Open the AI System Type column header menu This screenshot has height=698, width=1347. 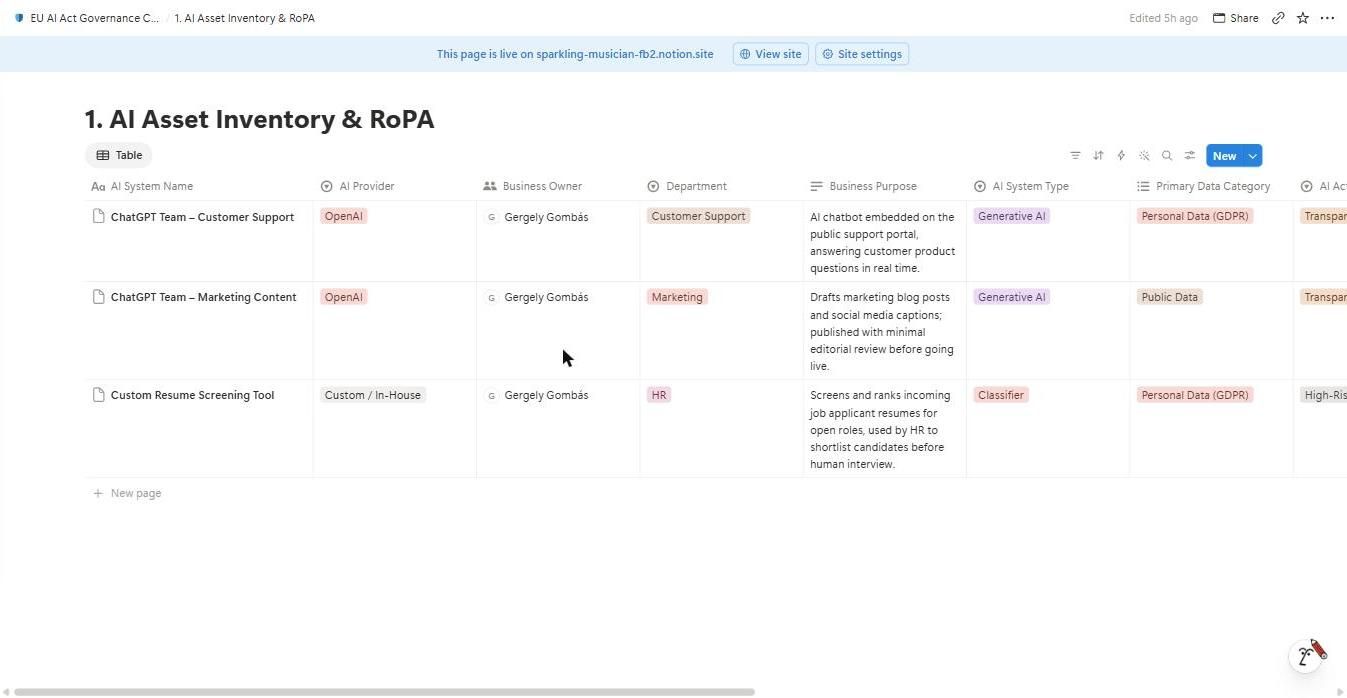[x=1047, y=186]
